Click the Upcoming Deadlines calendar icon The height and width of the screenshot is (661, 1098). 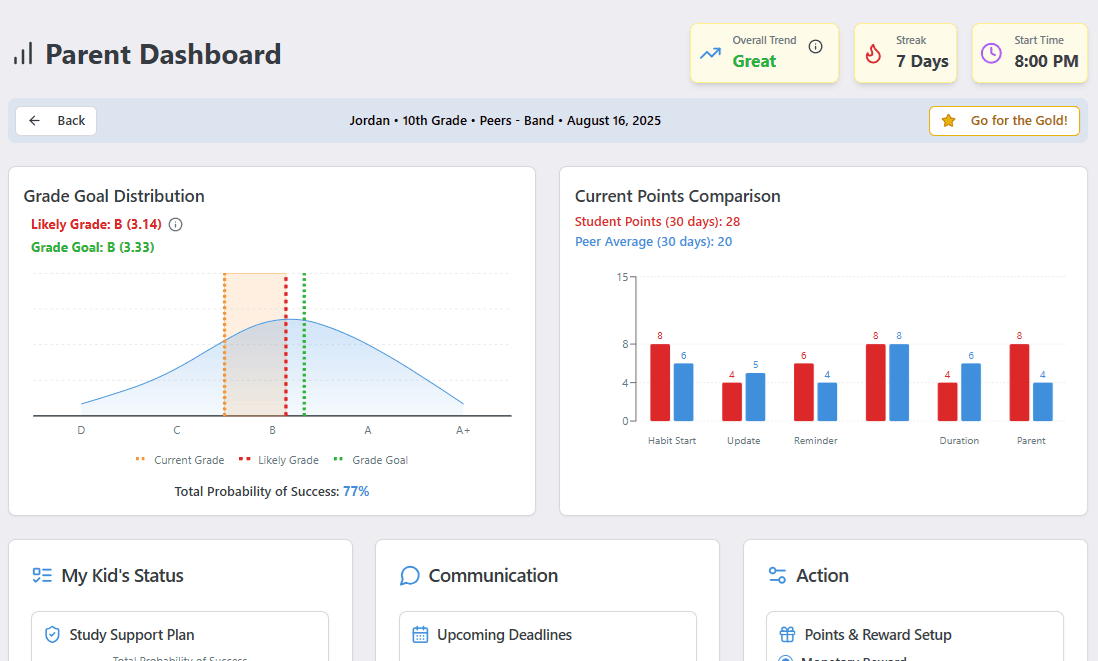420,635
